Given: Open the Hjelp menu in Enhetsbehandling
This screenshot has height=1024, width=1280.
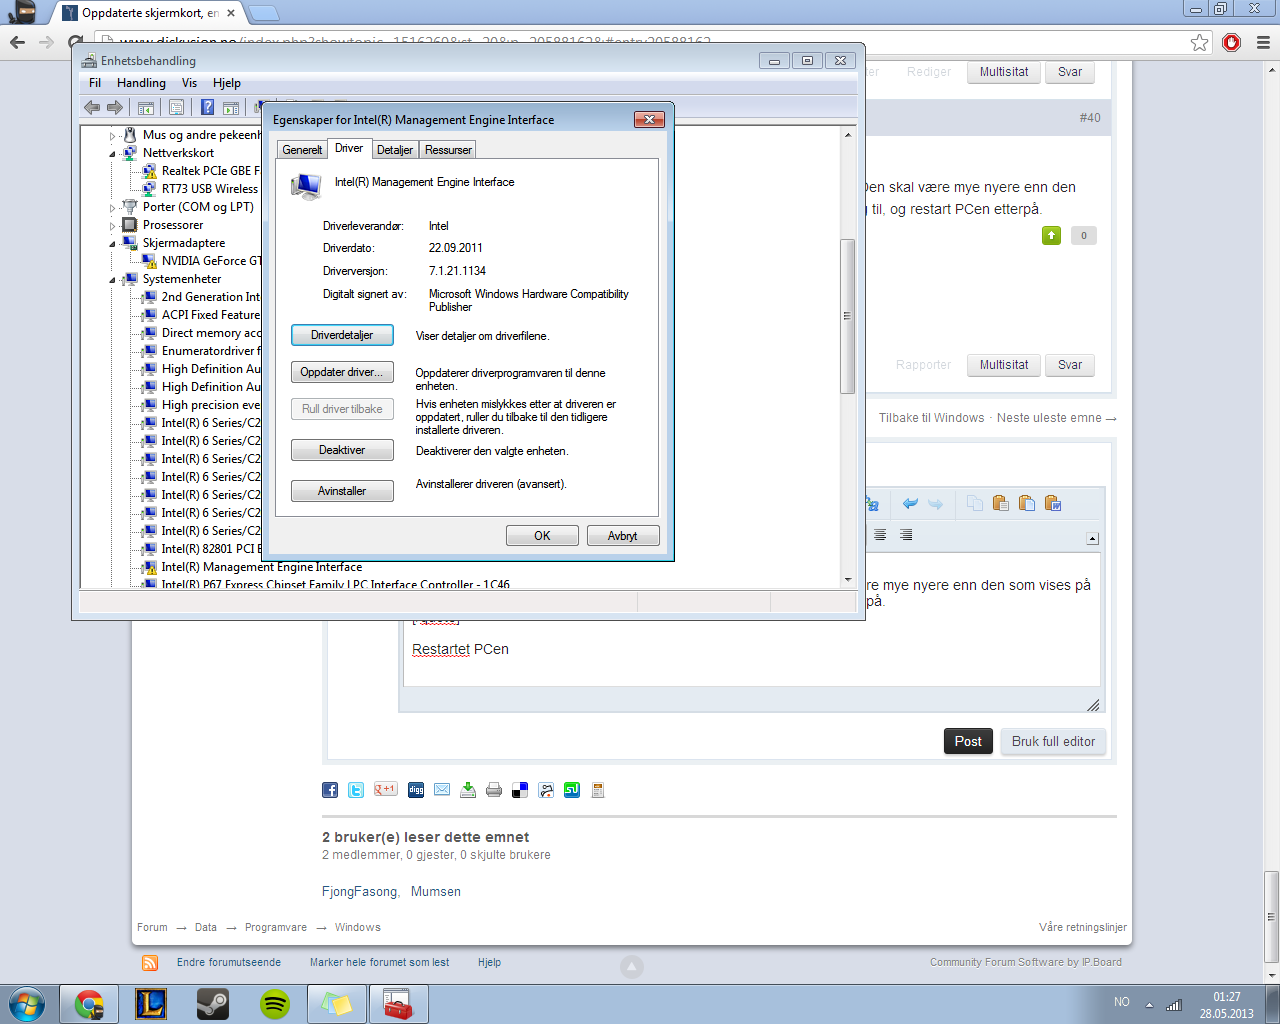Looking at the screenshot, I should (227, 83).
